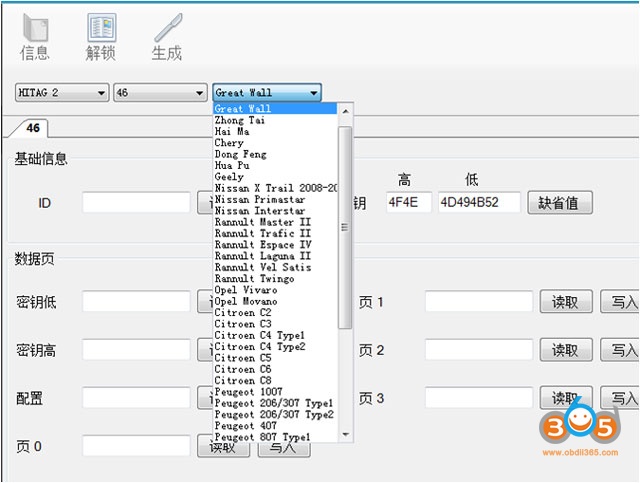Click the 缺省值 (default value) button

click(560, 203)
